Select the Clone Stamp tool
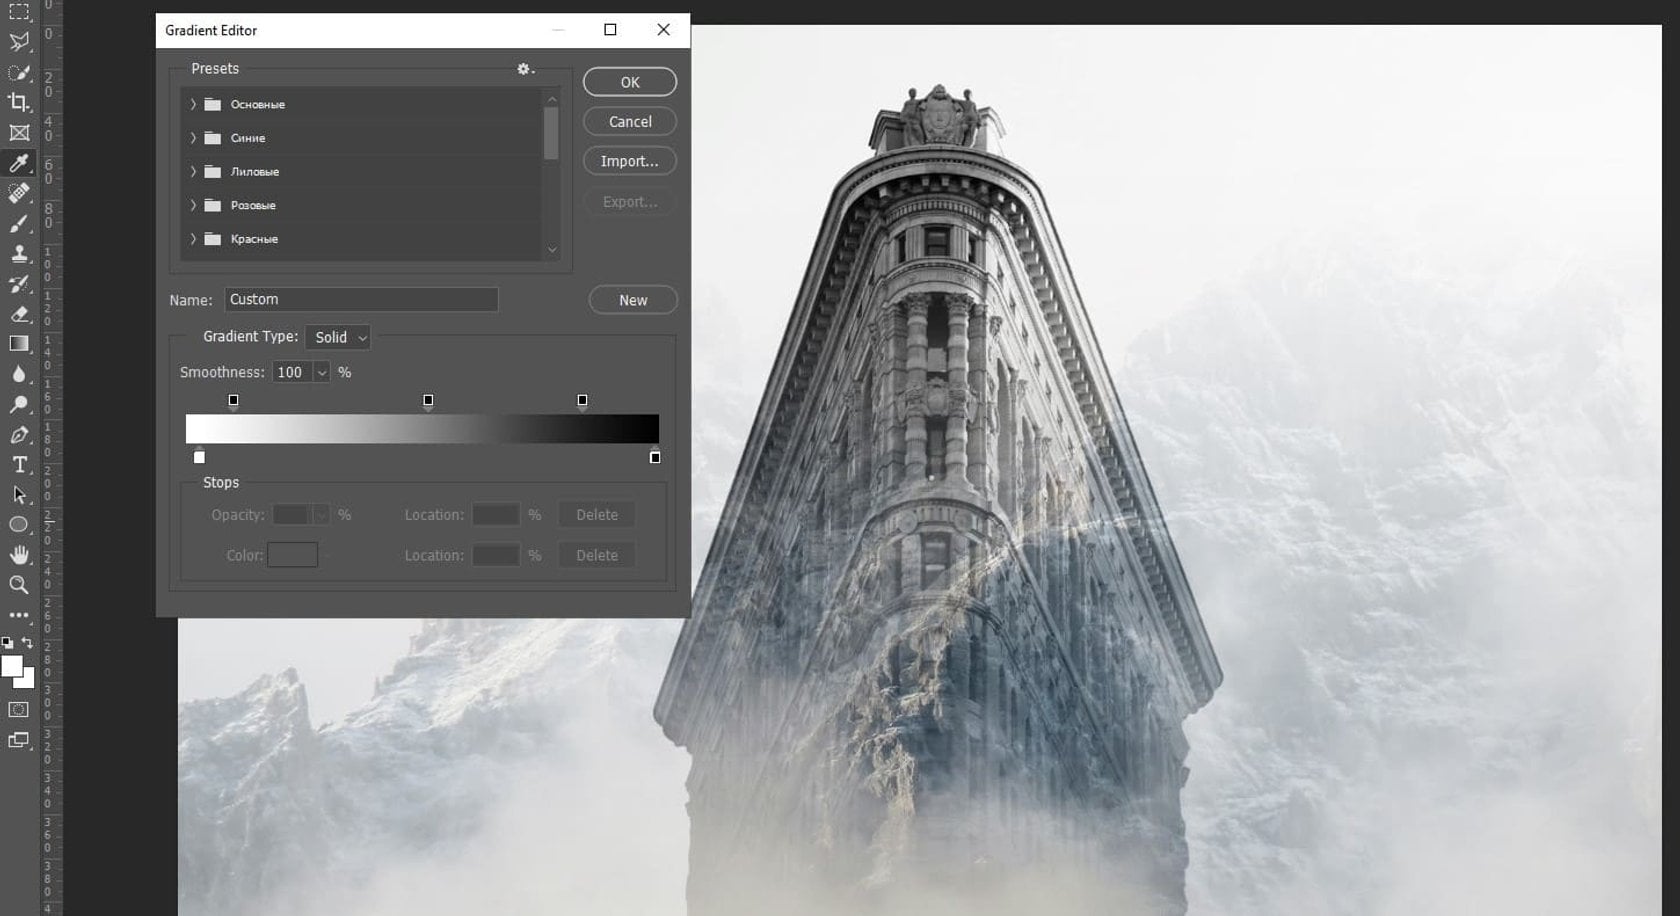Screen dimensions: 1680x916 click(18, 253)
